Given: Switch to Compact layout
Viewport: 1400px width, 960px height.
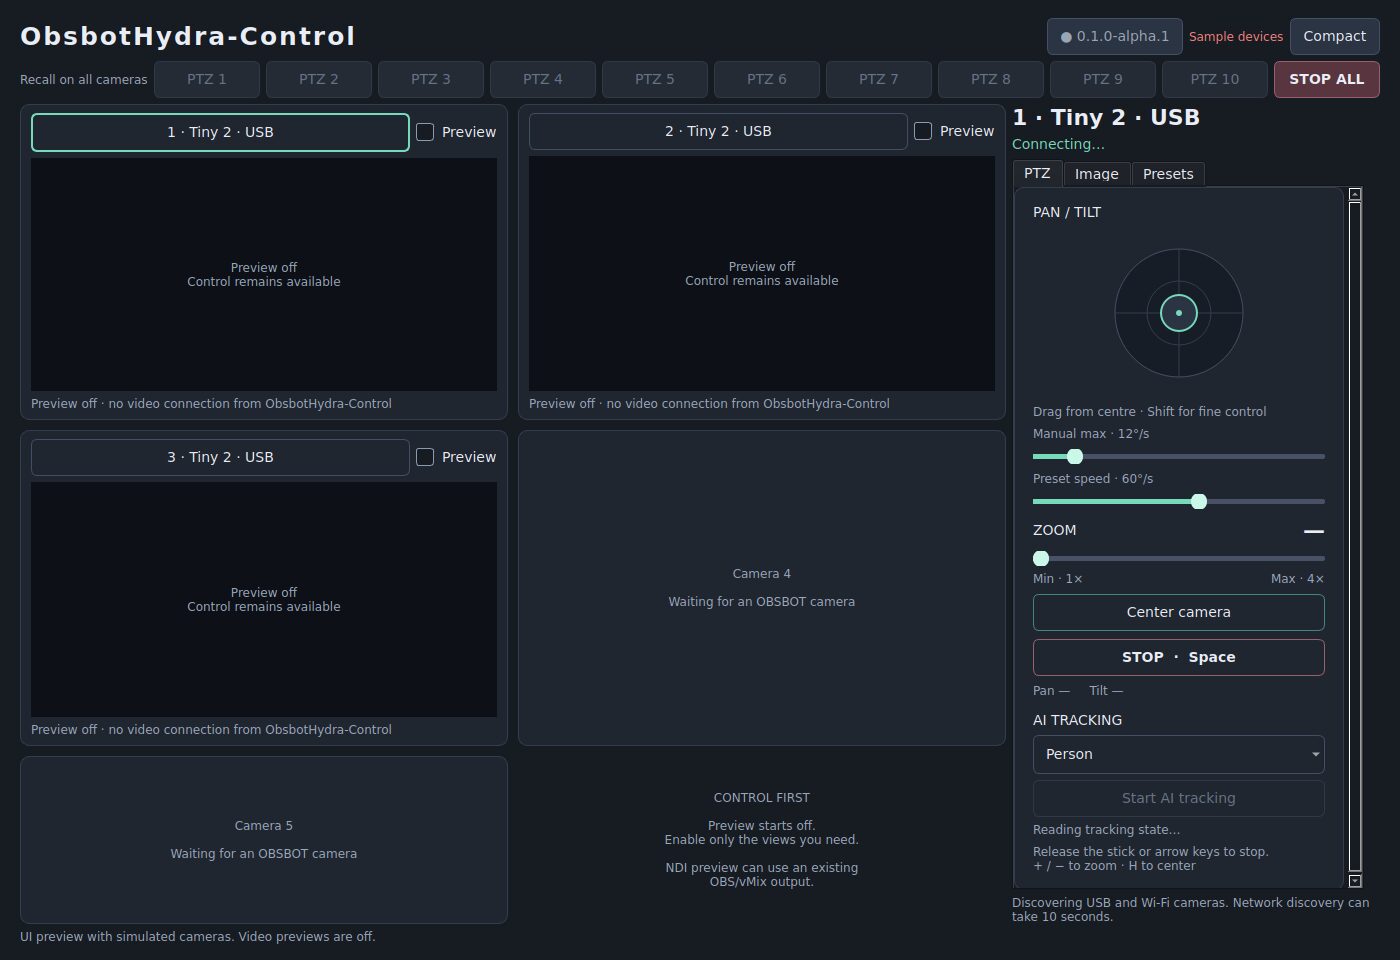Looking at the screenshot, I should click(1334, 36).
